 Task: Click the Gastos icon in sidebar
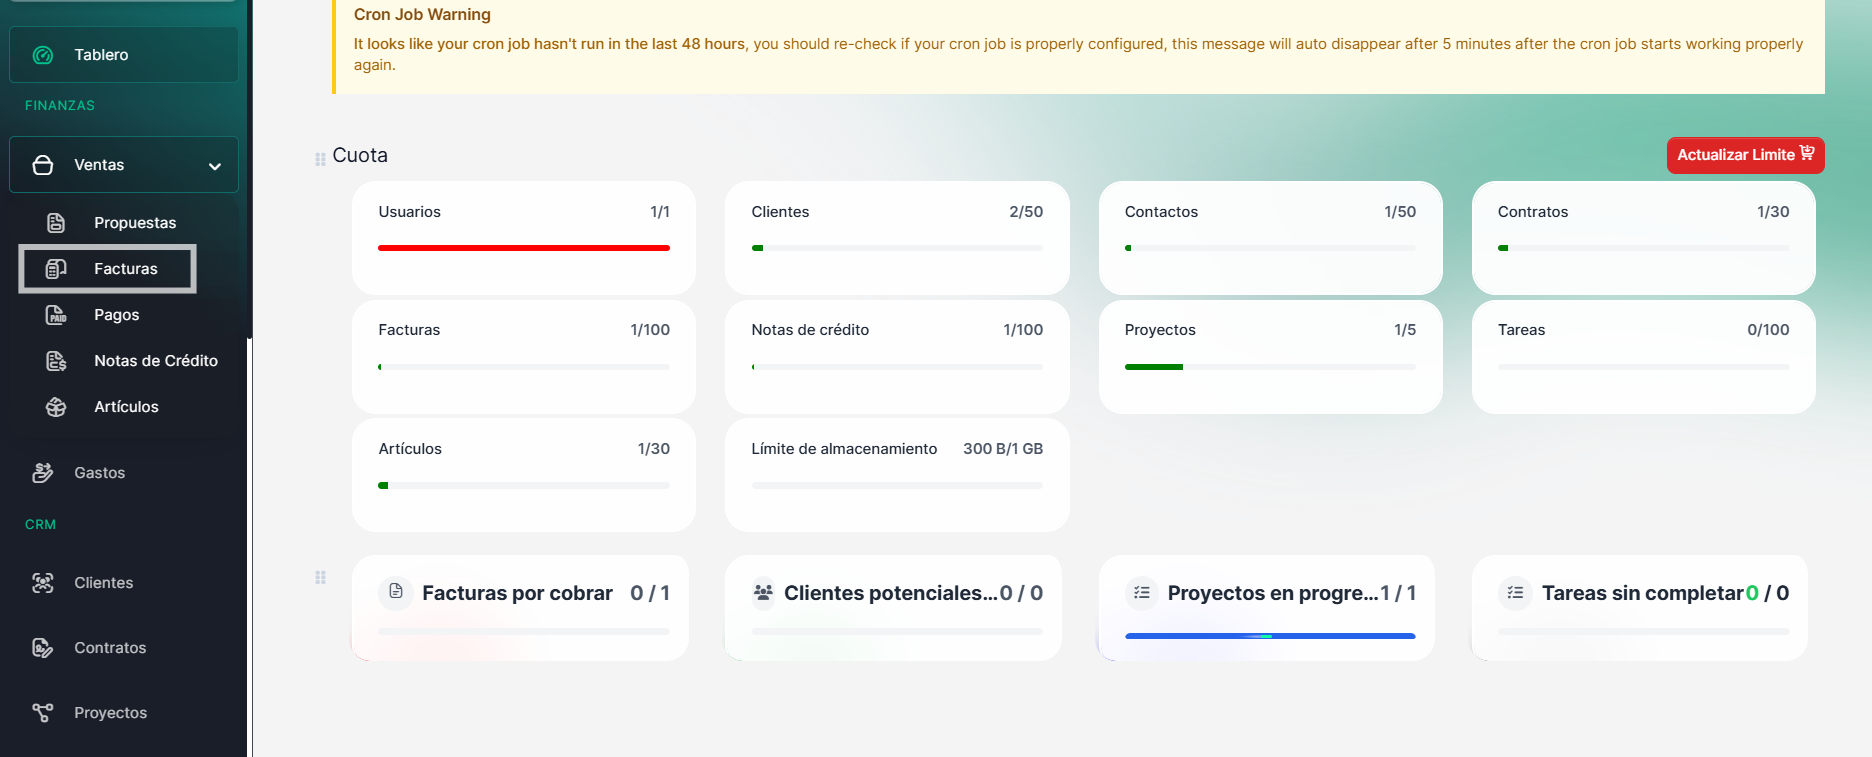pyautogui.click(x=43, y=473)
